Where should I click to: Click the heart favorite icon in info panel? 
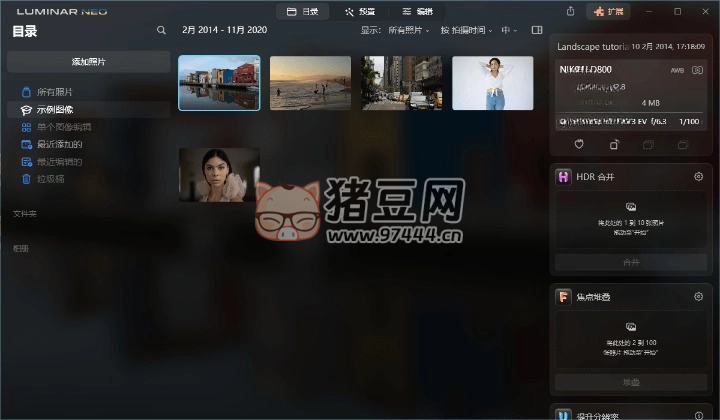click(579, 145)
